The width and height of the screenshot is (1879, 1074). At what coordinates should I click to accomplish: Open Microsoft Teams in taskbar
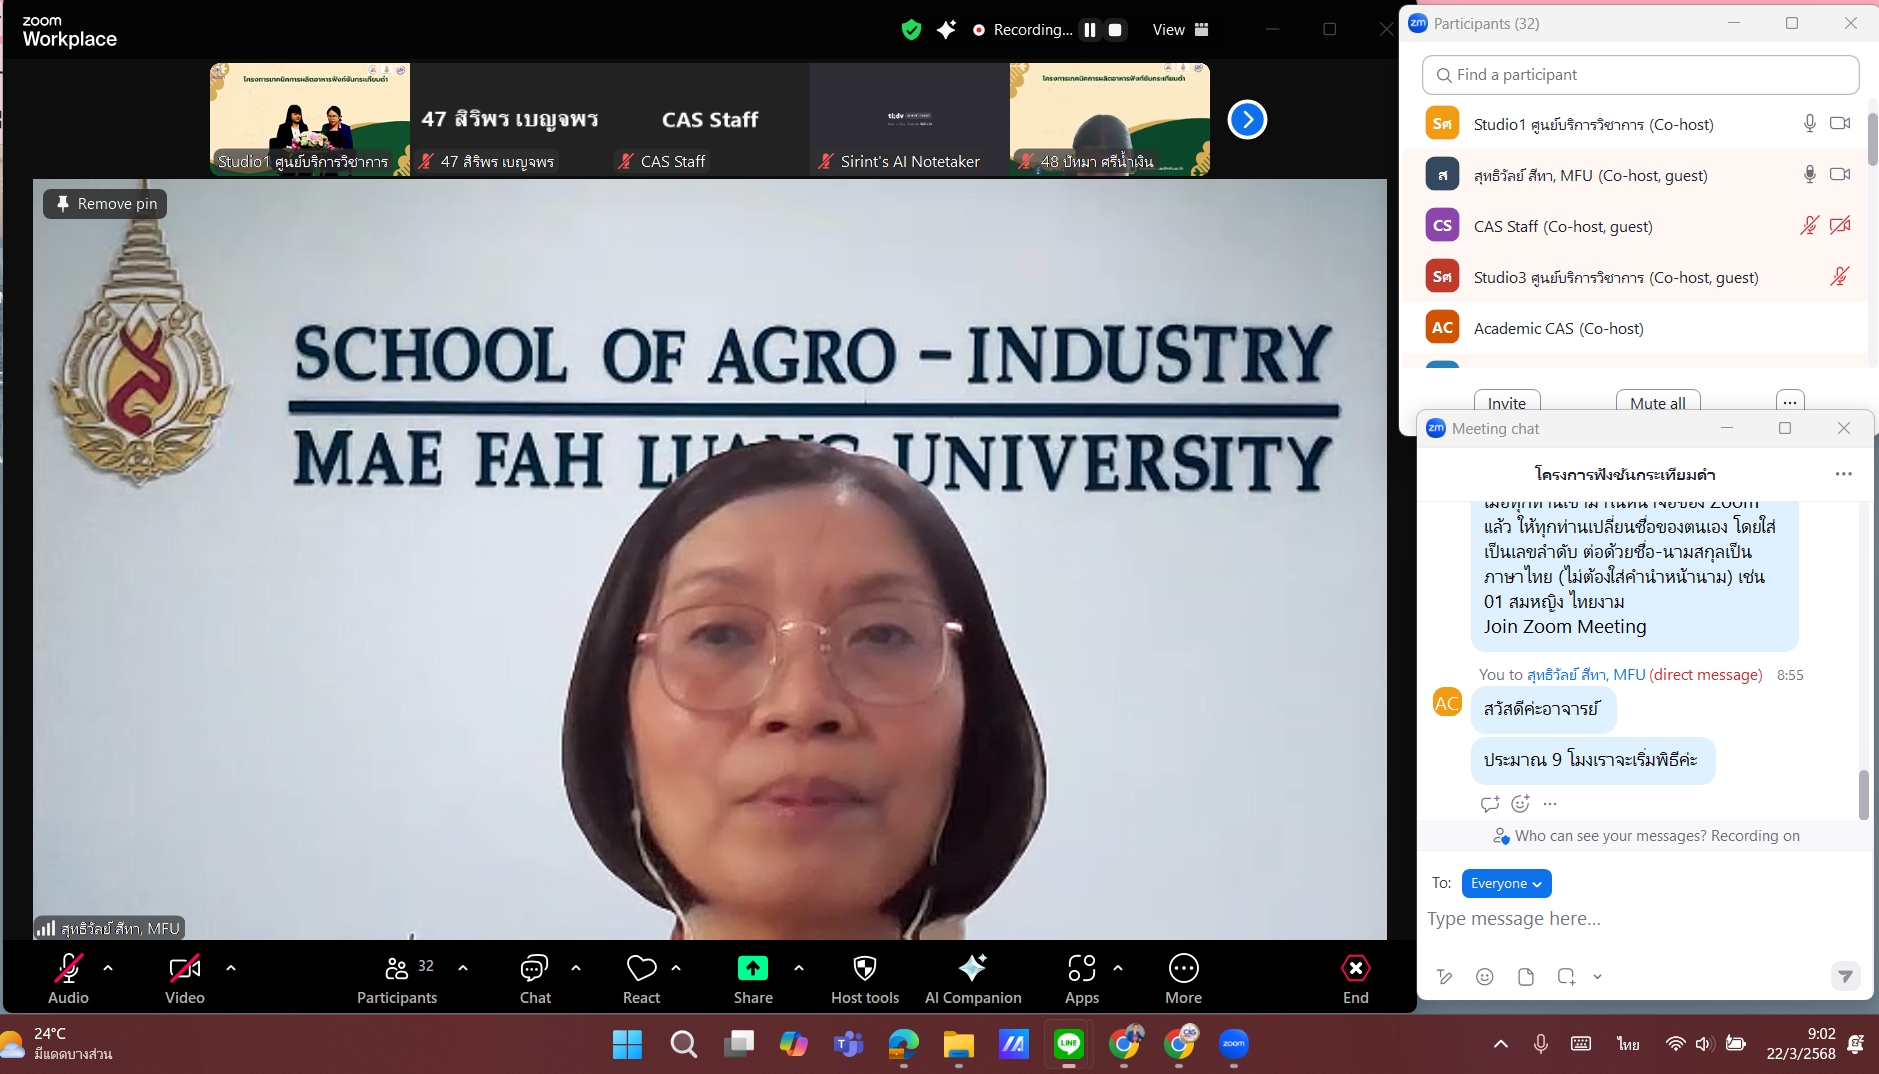tap(849, 1044)
